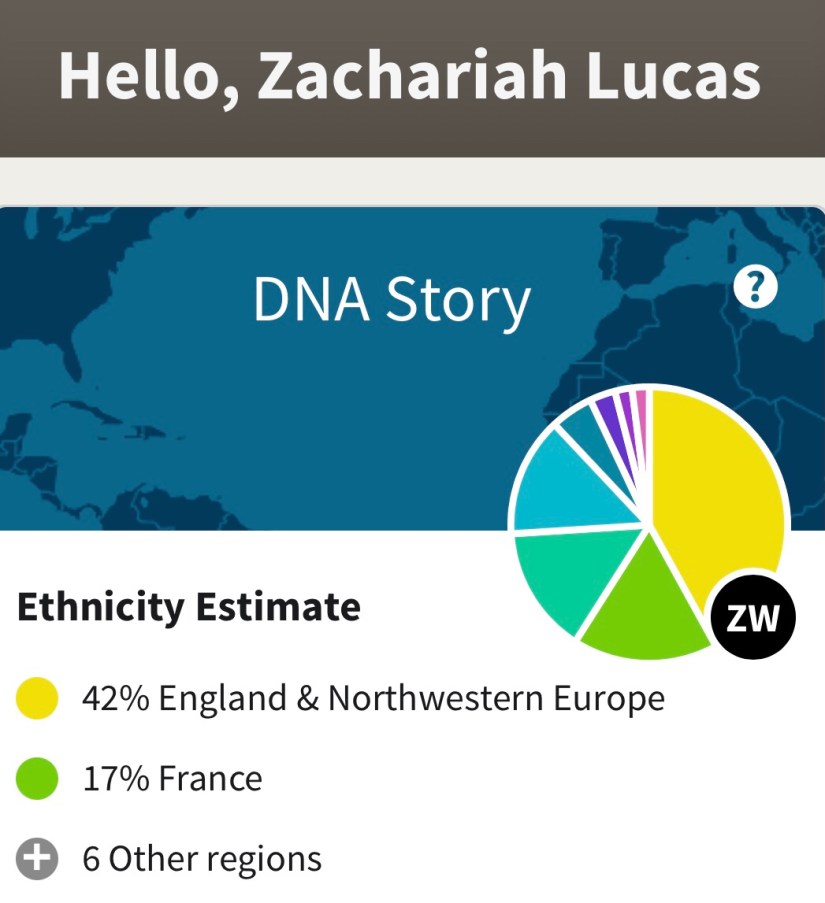Click the green France legend swatch
Viewport: 825px width, 903px height.
pyautogui.click(x=37, y=778)
